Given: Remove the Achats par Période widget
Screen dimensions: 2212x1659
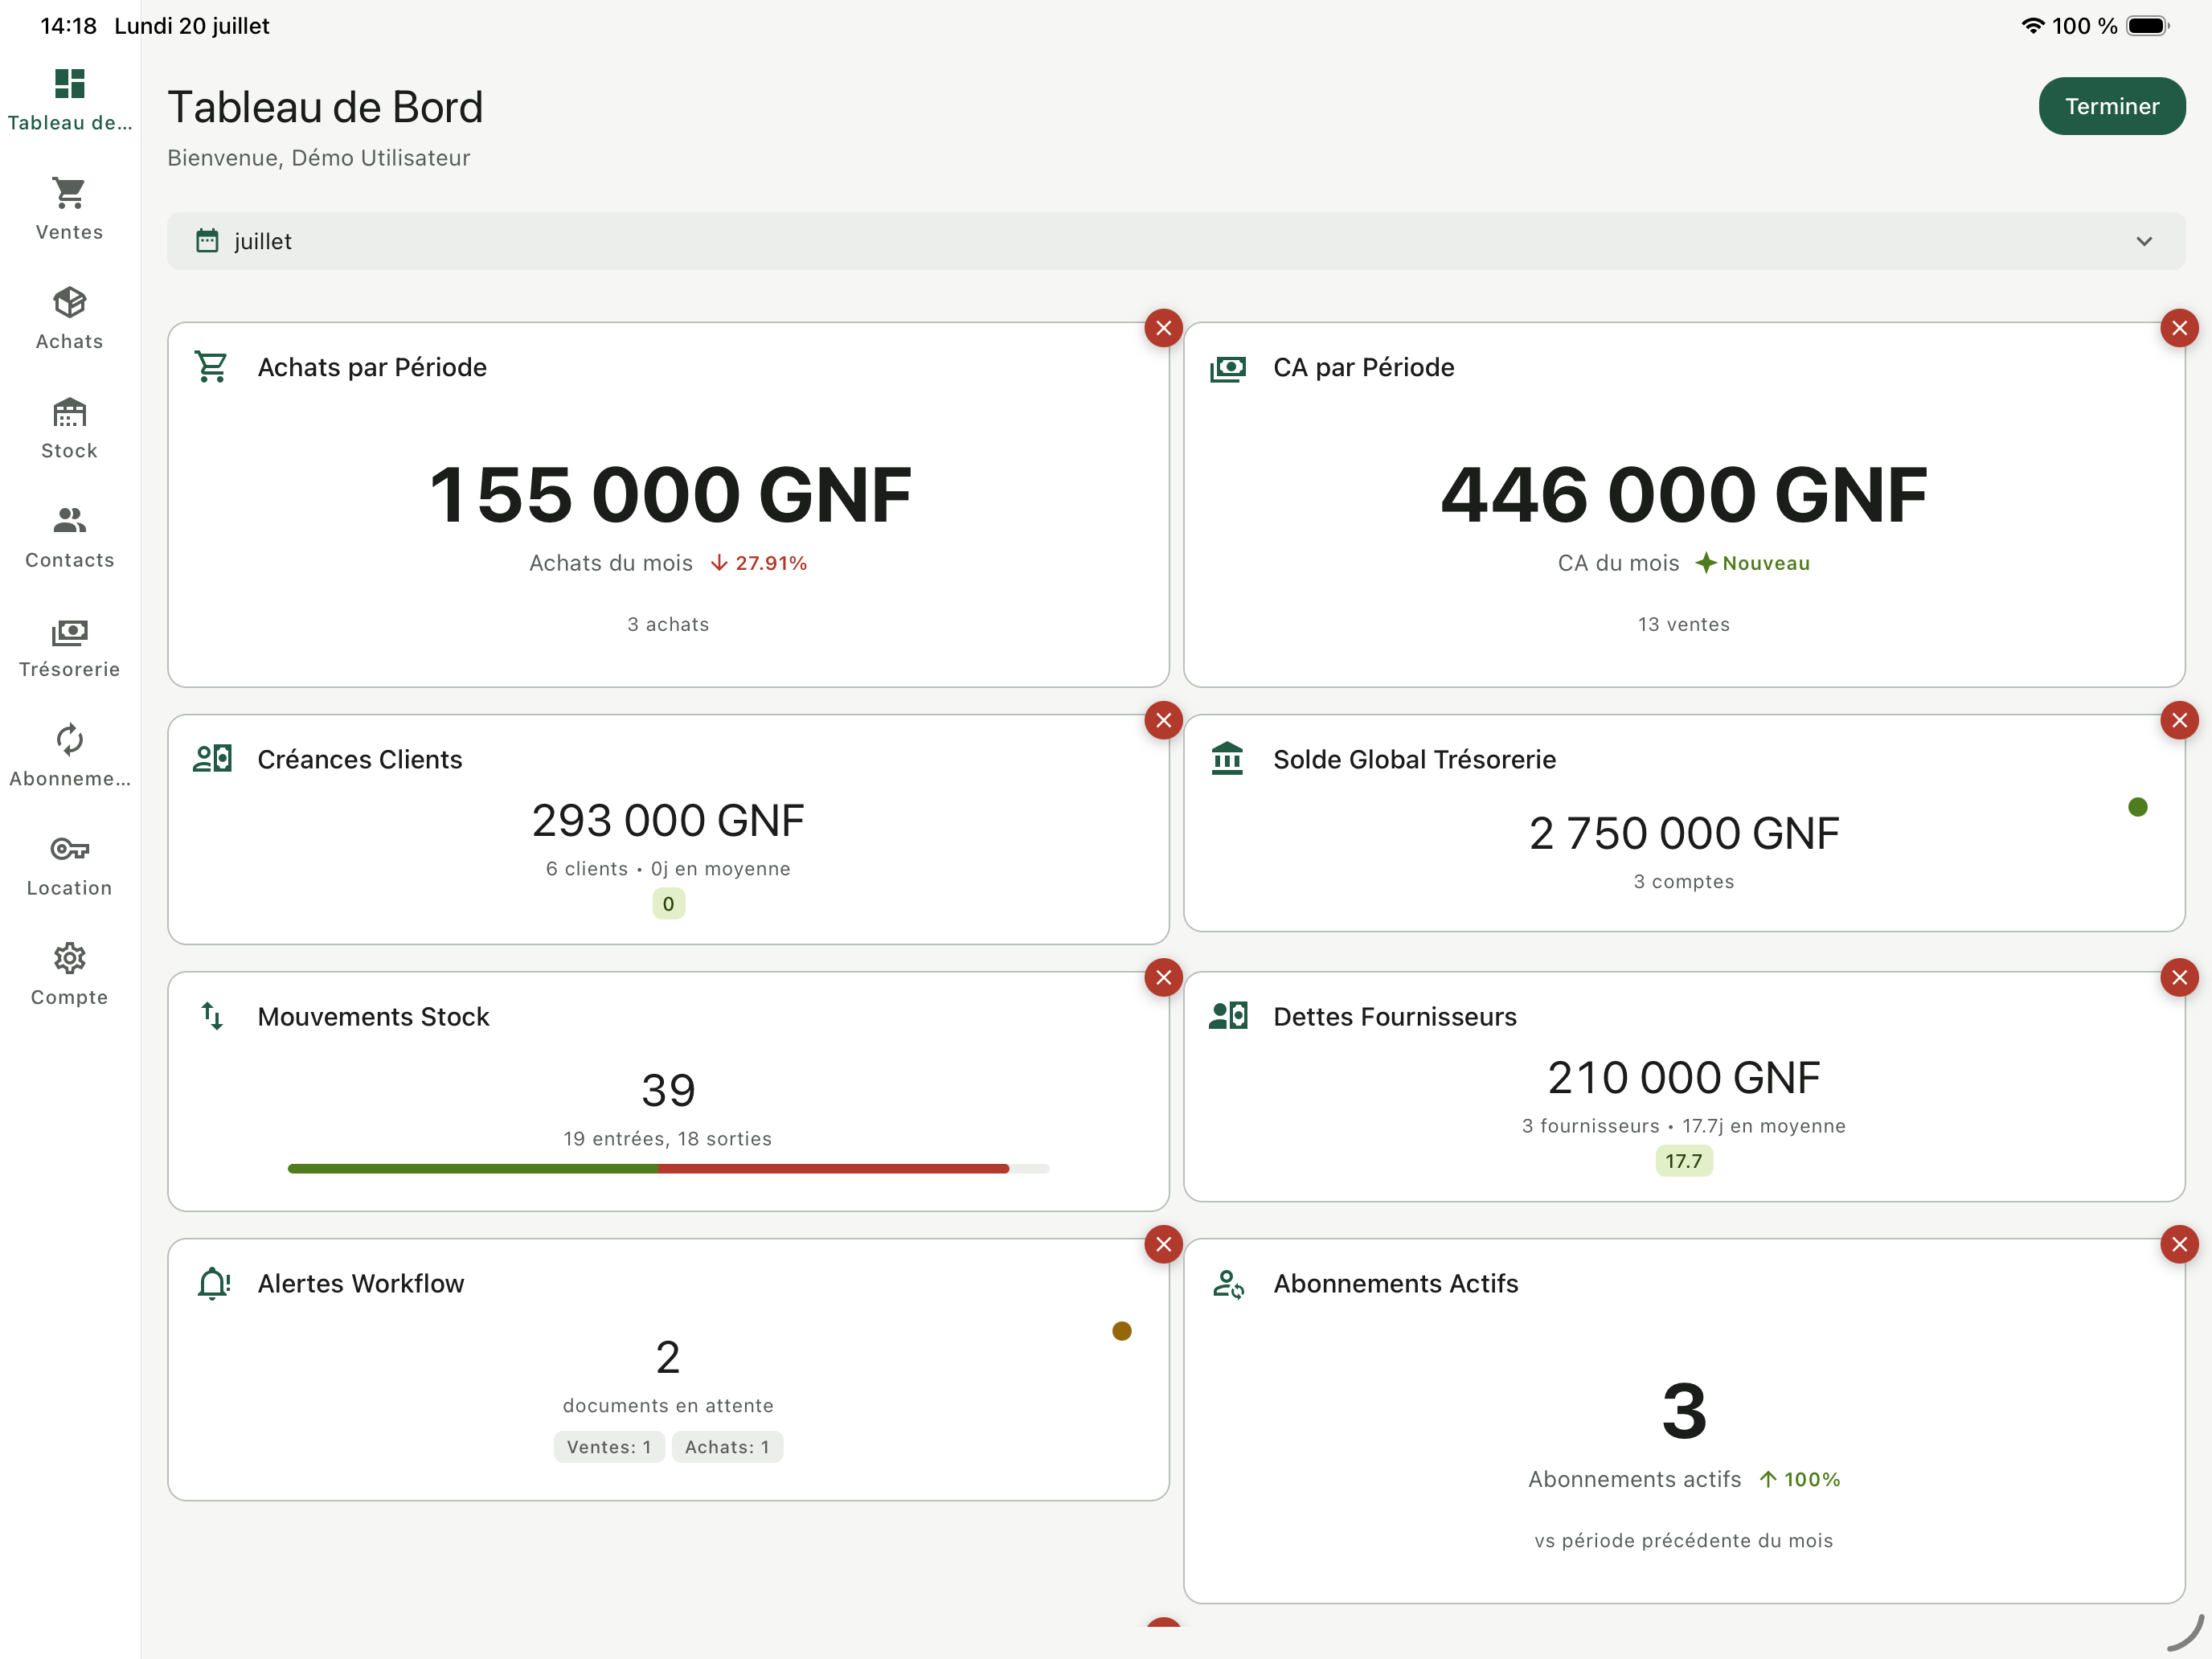Looking at the screenshot, I should point(1163,328).
